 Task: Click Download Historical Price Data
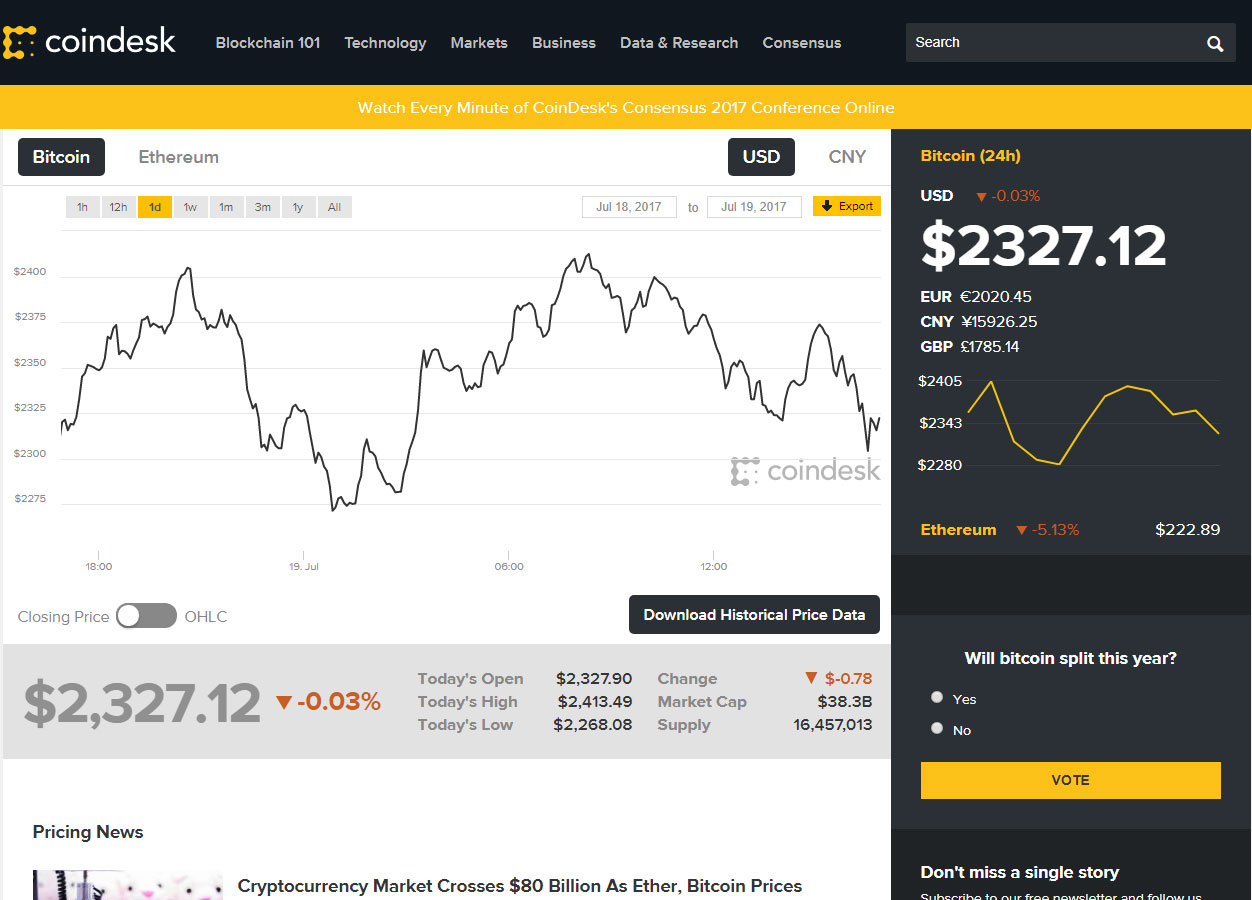(x=754, y=615)
